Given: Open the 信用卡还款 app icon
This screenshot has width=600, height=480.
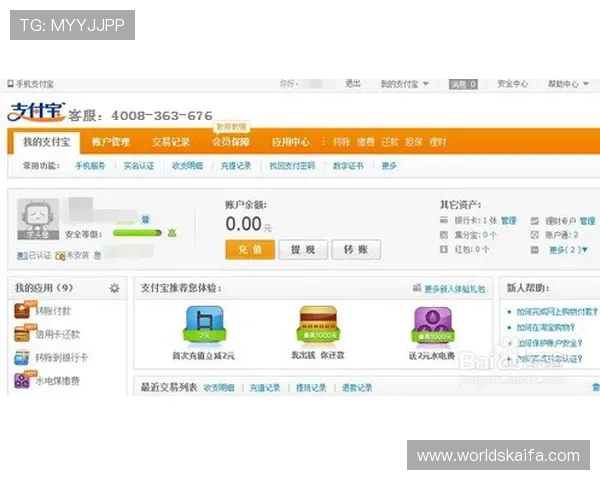Looking at the screenshot, I should pyautogui.click(x=22, y=334).
